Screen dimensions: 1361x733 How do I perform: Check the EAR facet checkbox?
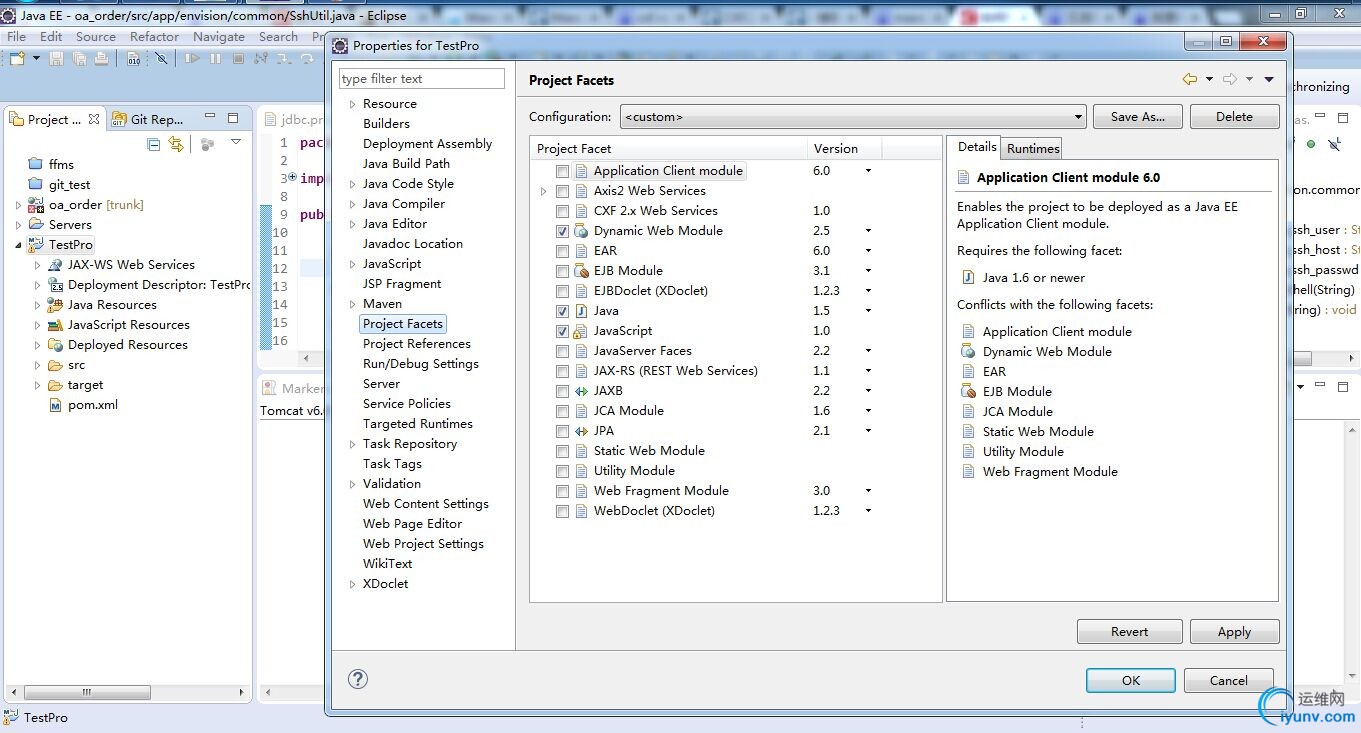pos(563,251)
